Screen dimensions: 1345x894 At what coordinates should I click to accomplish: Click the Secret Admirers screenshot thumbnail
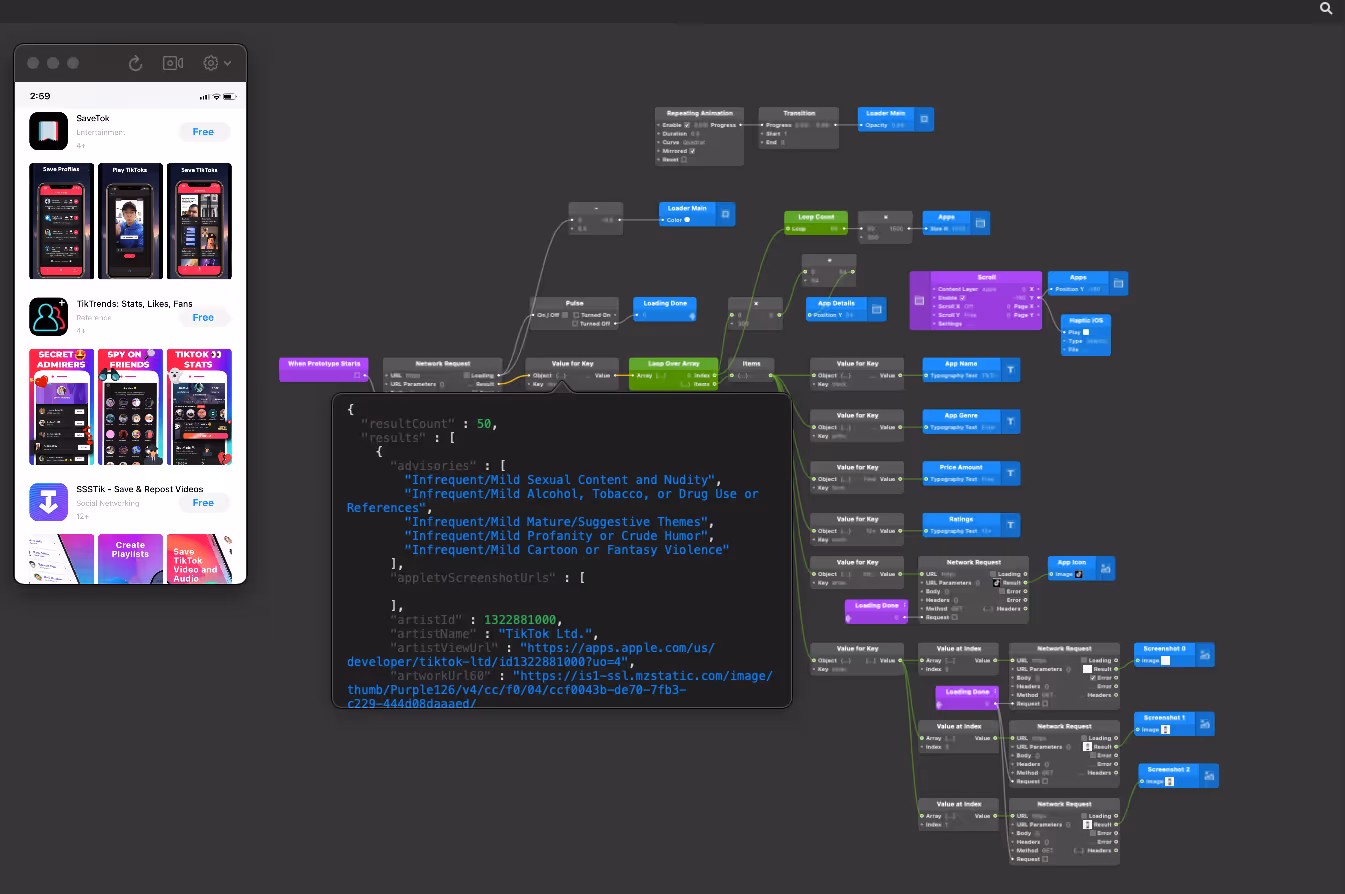click(62, 407)
